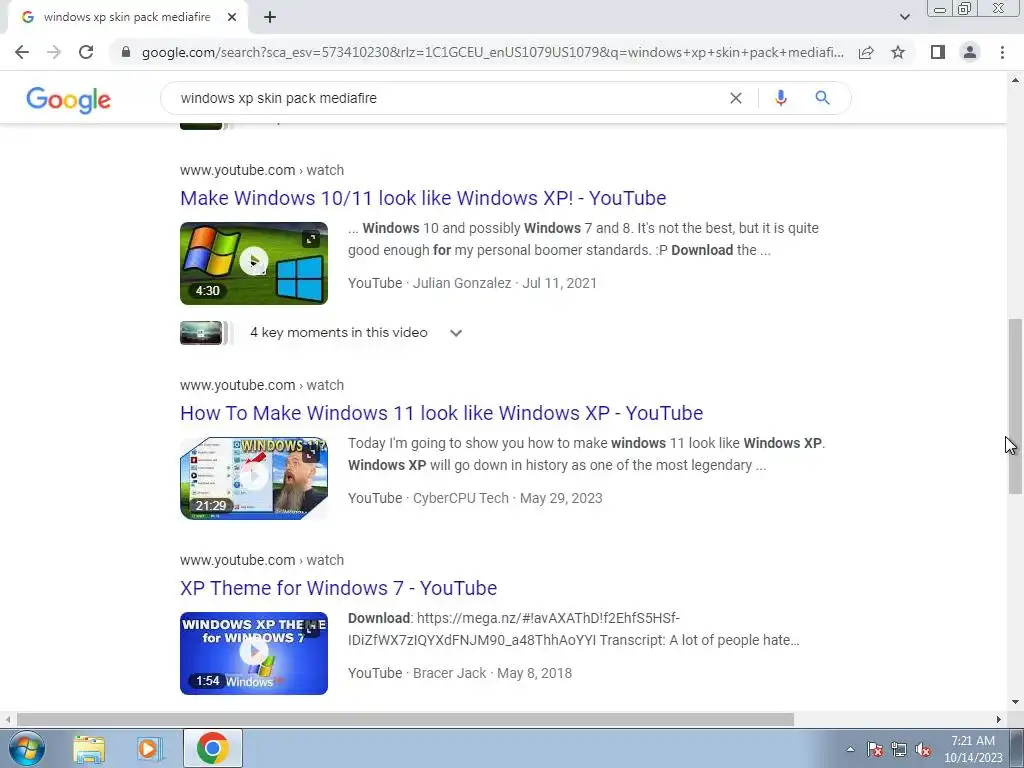1024x768 pixels.
Task: Start a voice search with microphone
Action: (x=780, y=98)
